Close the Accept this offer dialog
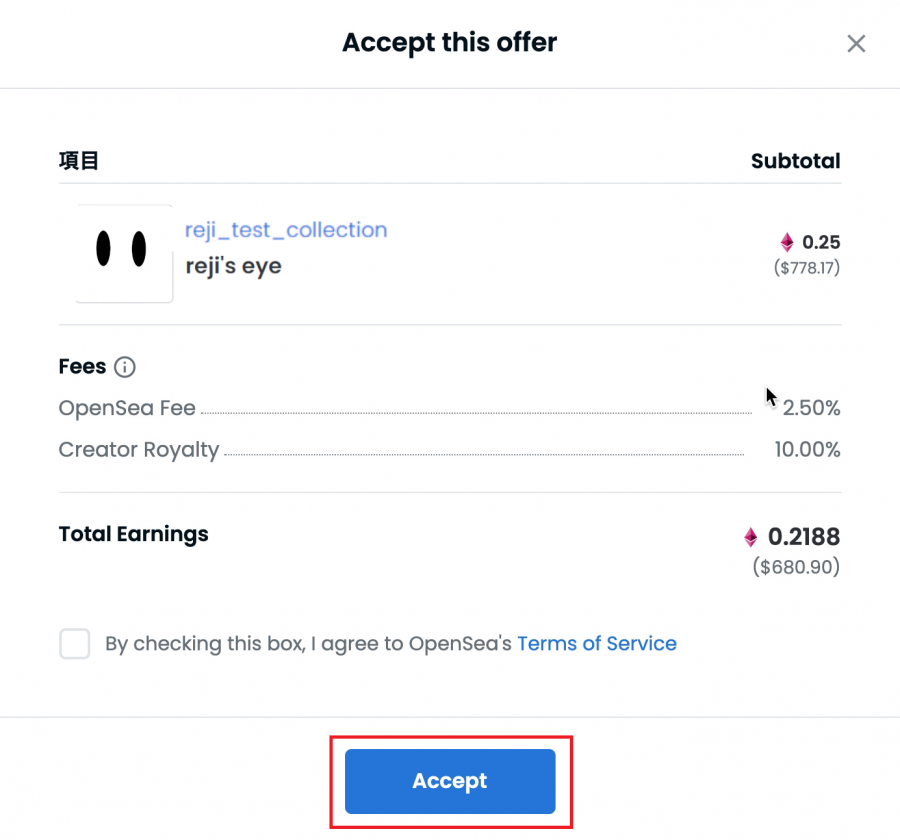Image resolution: width=900 pixels, height=840 pixels. (856, 44)
